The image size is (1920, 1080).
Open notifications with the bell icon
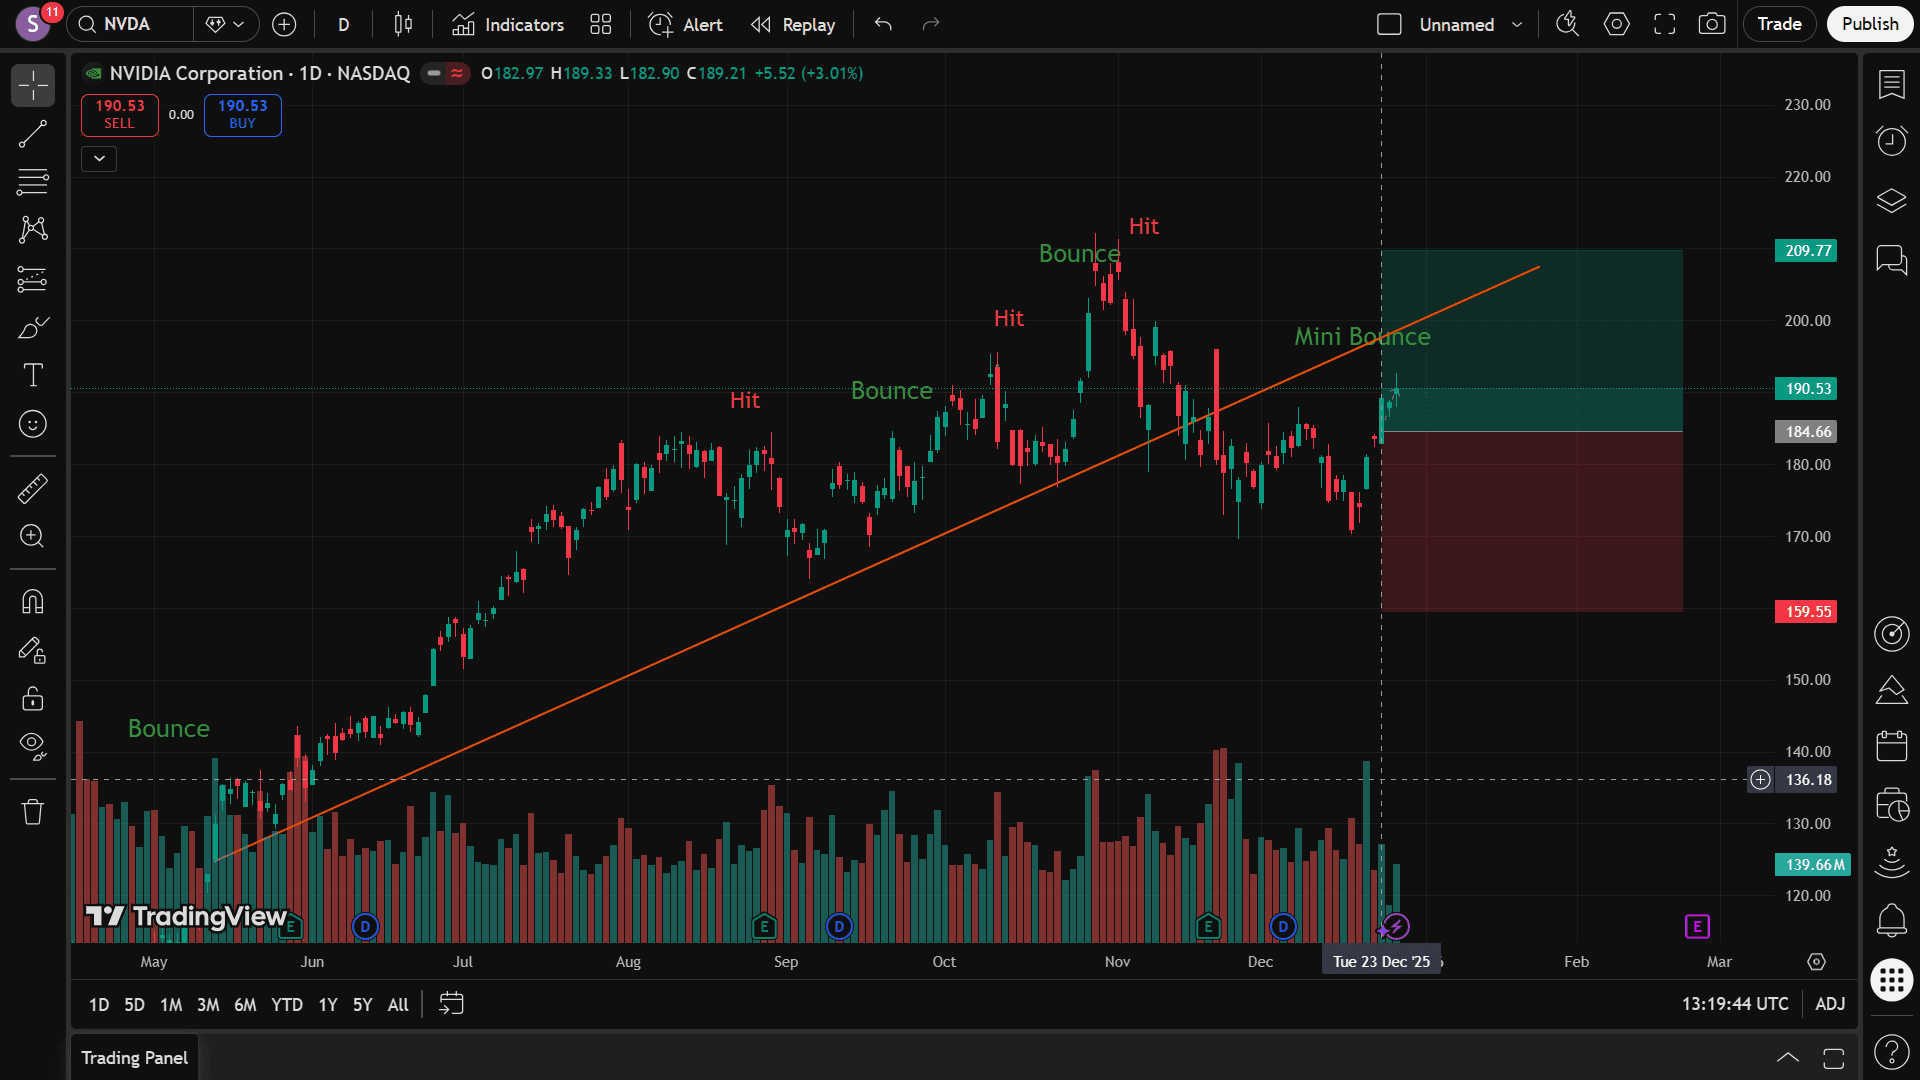point(1891,920)
